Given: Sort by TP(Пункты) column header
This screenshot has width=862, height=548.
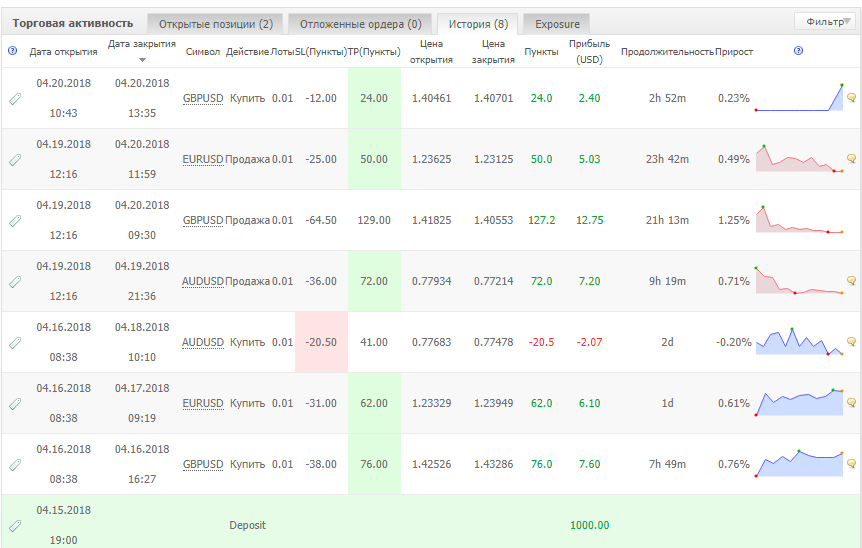Looking at the screenshot, I should tap(374, 52).
